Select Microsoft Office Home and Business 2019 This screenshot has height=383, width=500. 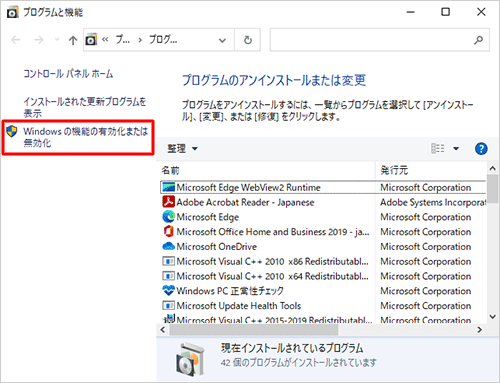pyautogui.click(x=273, y=232)
